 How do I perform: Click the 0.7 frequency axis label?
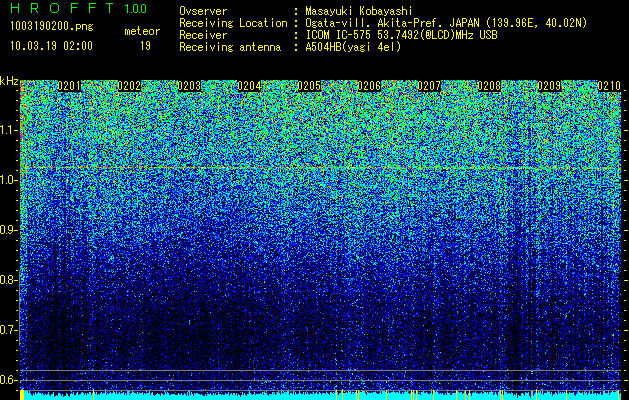coord(8,330)
